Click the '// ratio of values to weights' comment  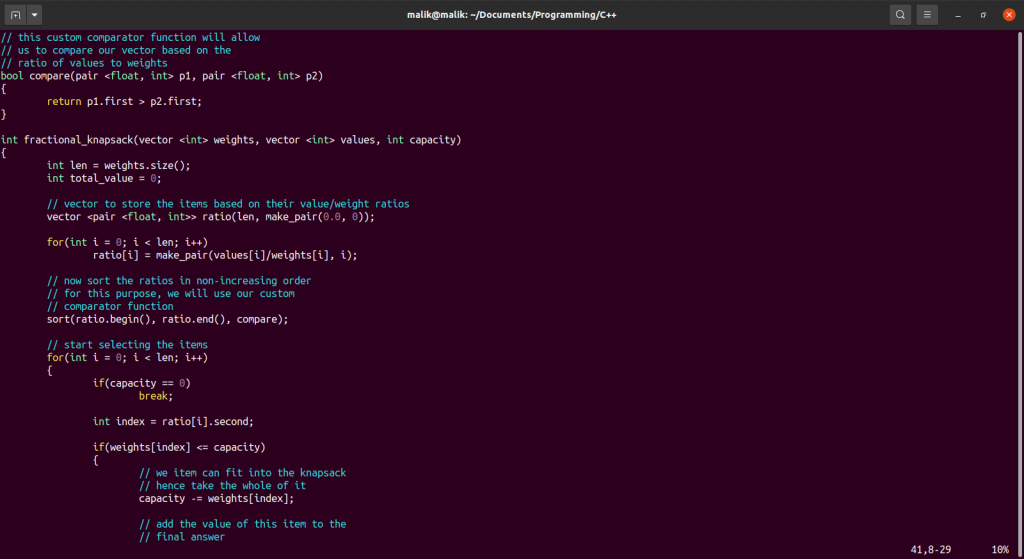pos(84,63)
